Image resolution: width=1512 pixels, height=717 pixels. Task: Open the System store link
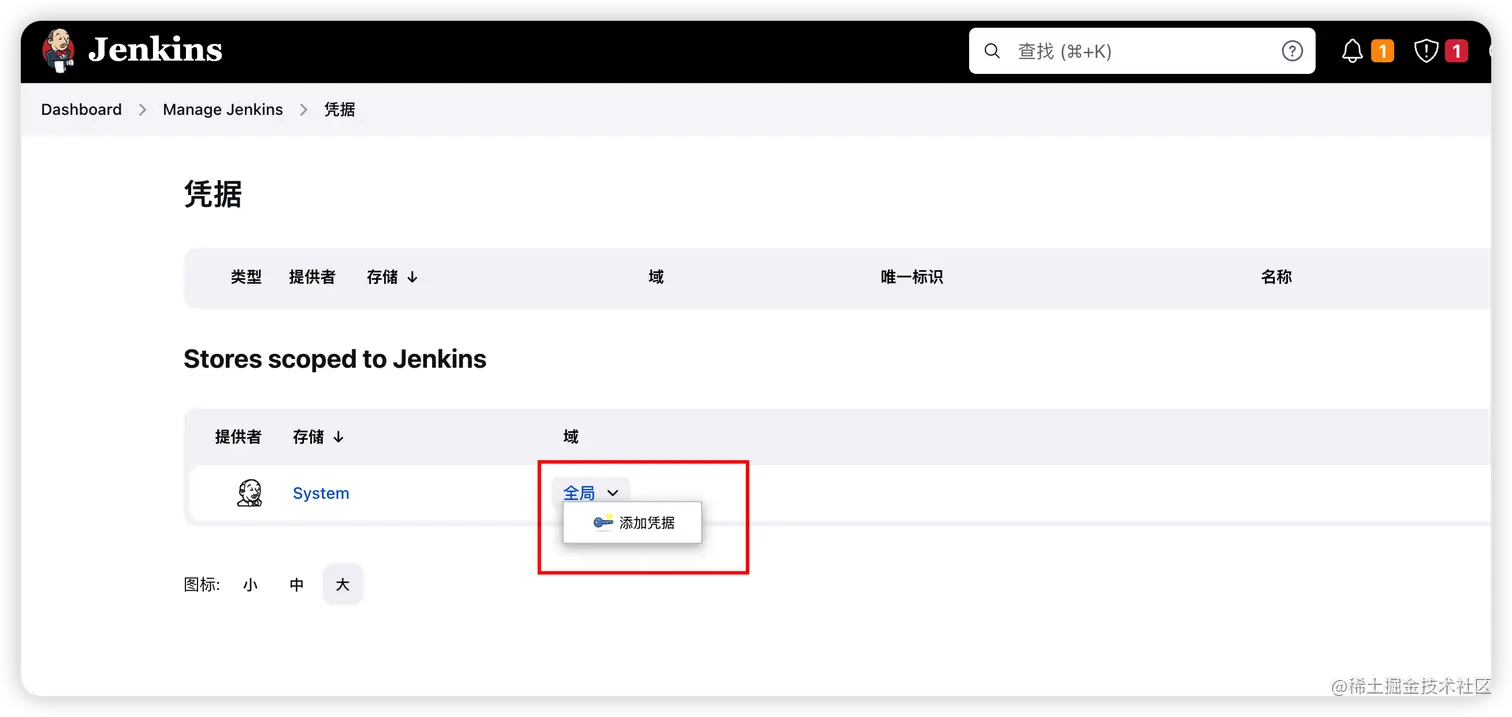click(x=321, y=493)
